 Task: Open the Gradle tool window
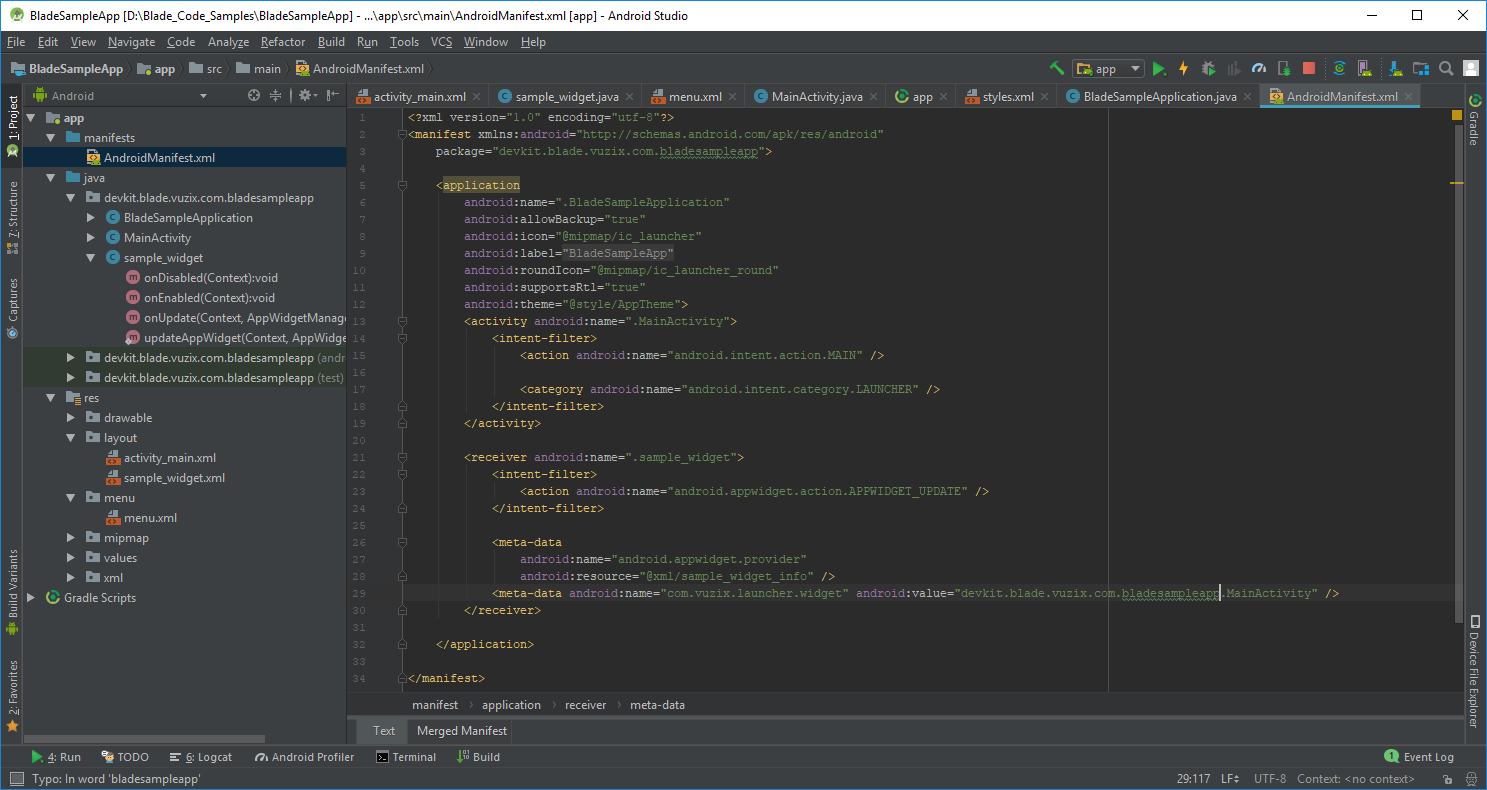coord(1473,120)
